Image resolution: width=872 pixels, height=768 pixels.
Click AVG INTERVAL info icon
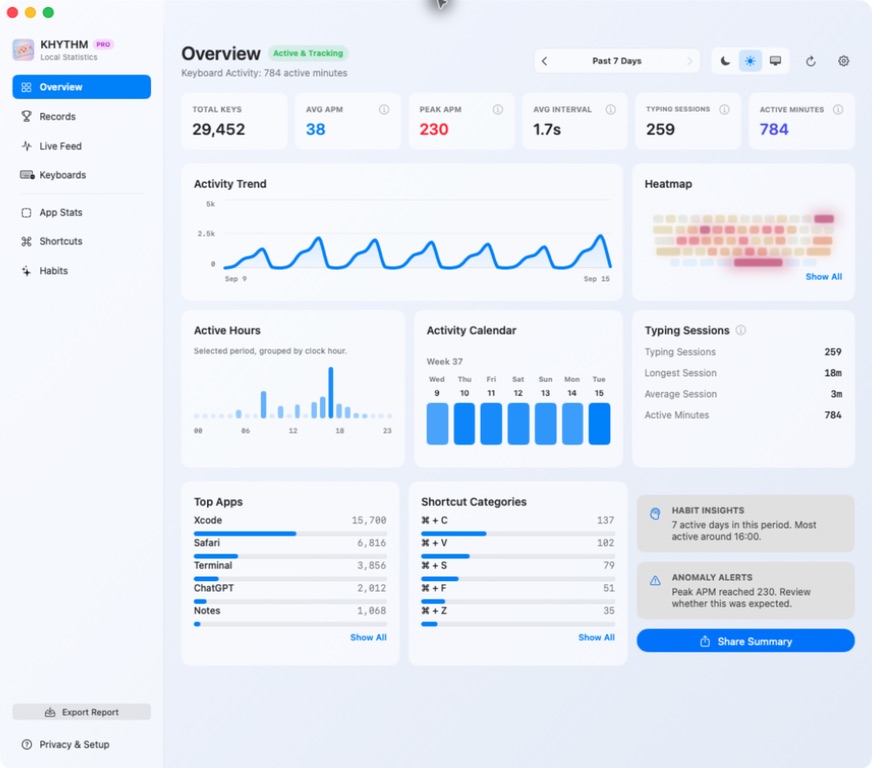click(610, 110)
